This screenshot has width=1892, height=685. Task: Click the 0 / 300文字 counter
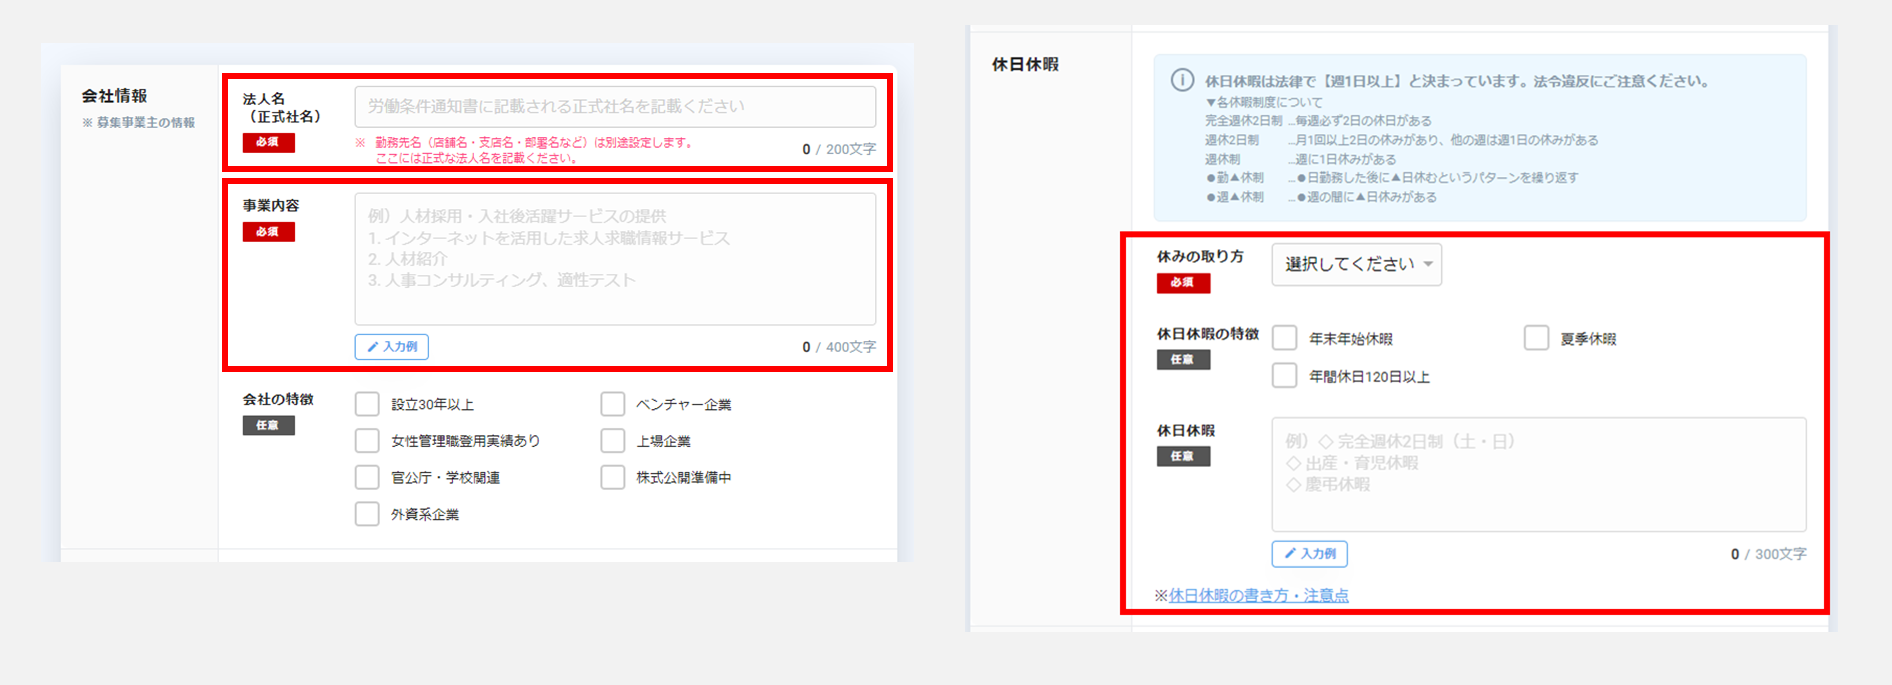coord(1768,554)
